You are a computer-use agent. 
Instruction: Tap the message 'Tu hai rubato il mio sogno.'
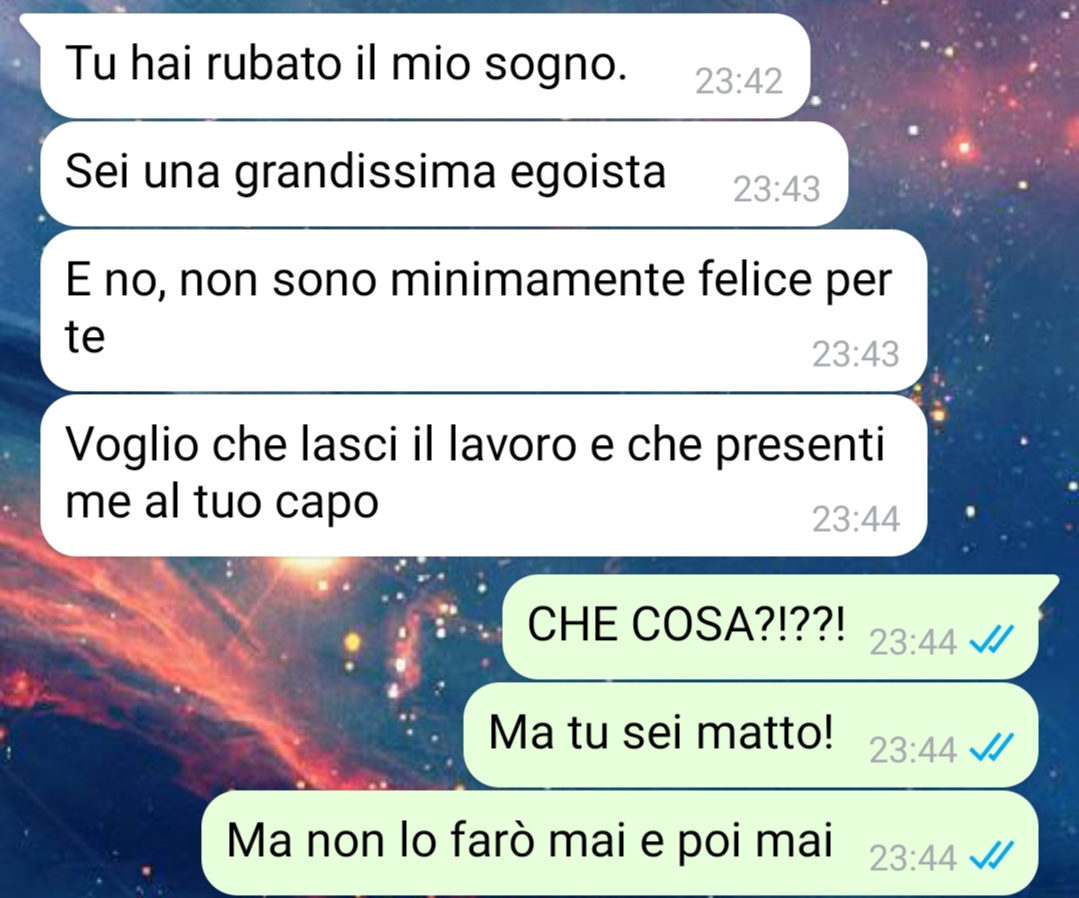pyautogui.click(x=423, y=65)
